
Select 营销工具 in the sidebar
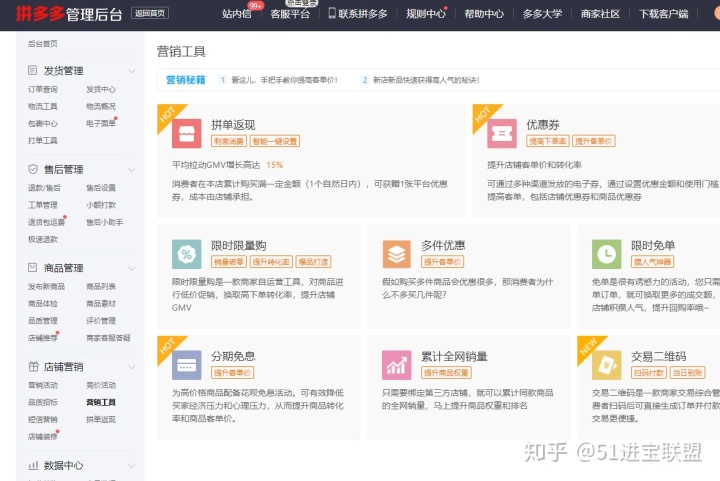pyautogui.click(x=101, y=402)
